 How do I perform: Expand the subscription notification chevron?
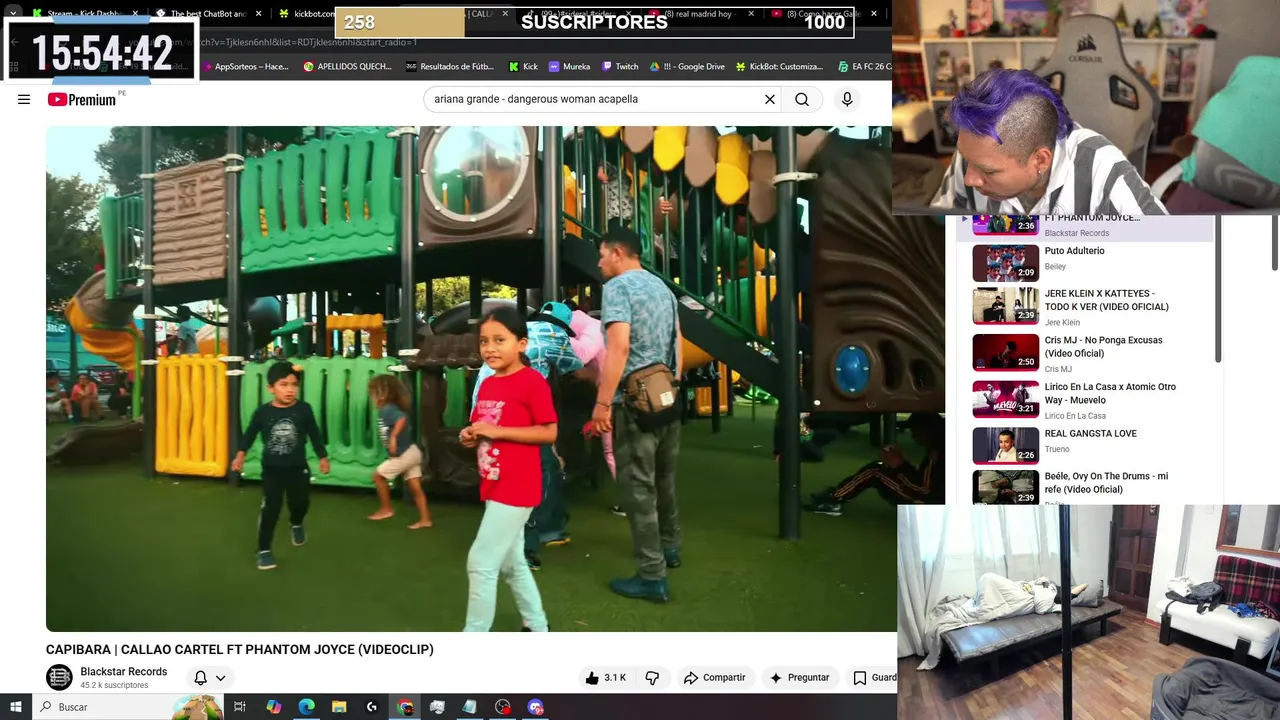[220, 677]
